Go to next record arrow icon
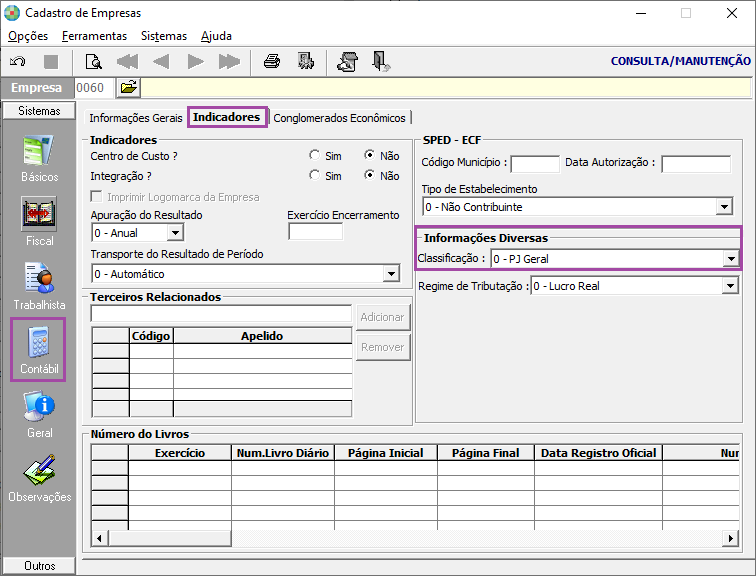 pyautogui.click(x=195, y=62)
